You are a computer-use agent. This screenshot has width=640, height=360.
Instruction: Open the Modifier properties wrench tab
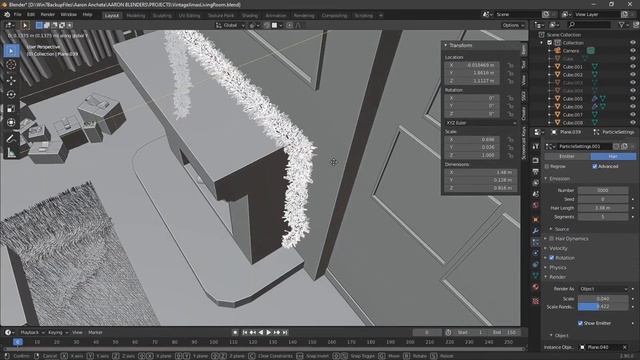536,231
